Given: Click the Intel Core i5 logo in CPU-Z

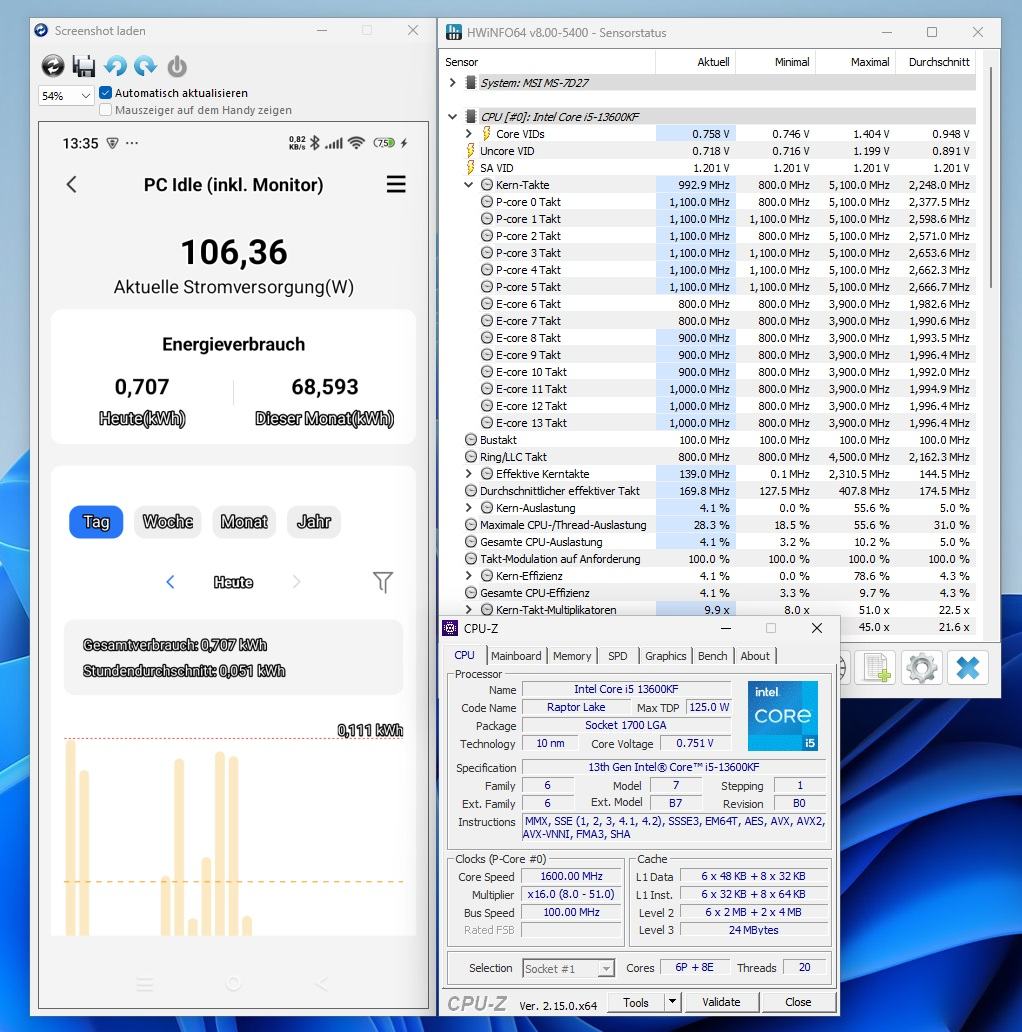Looking at the screenshot, I should (x=782, y=715).
